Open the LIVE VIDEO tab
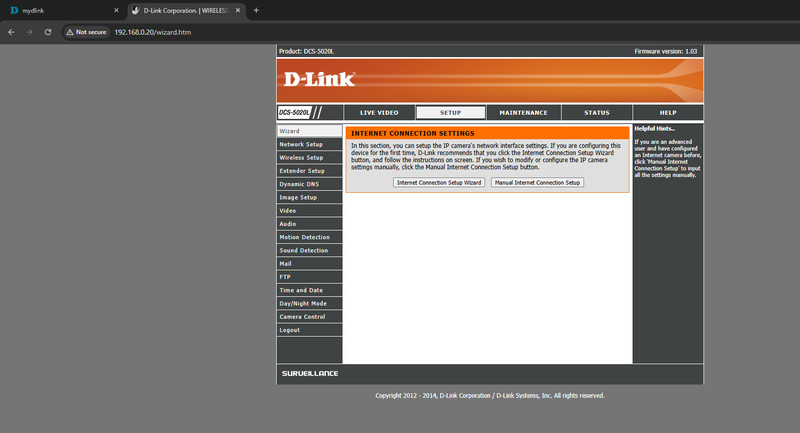The image size is (800, 433). coord(379,113)
